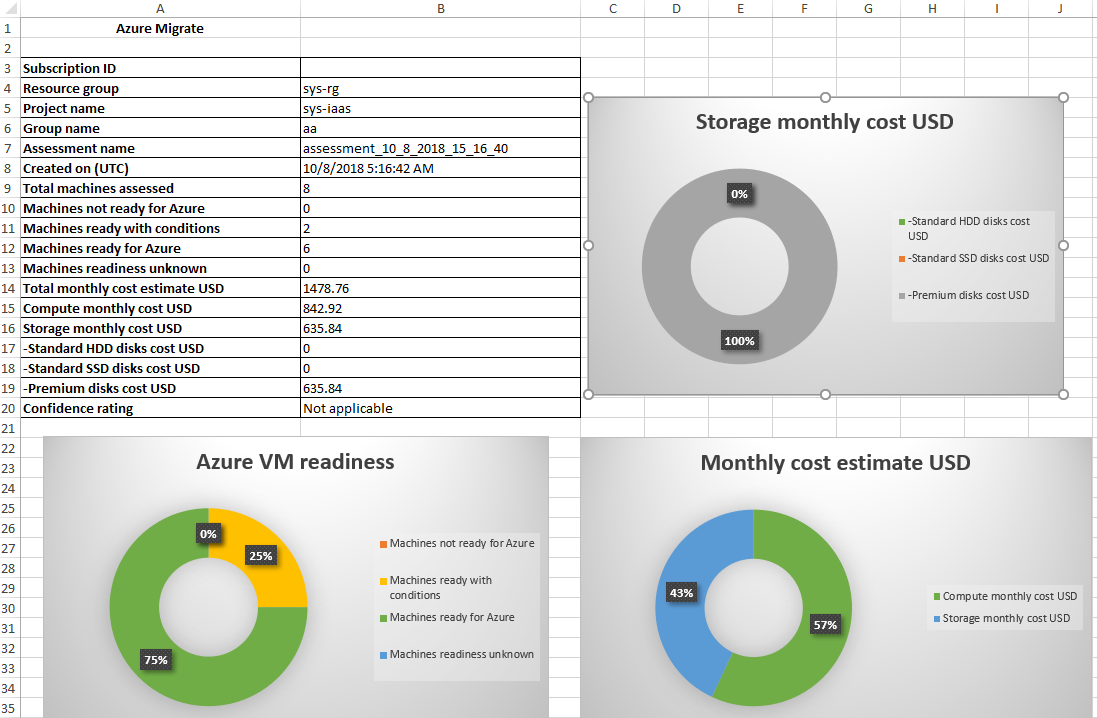The image size is (1097, 718).
Task: Select the 10/8/2018 5:16:42 AM cell
Action: coord(440,169)
